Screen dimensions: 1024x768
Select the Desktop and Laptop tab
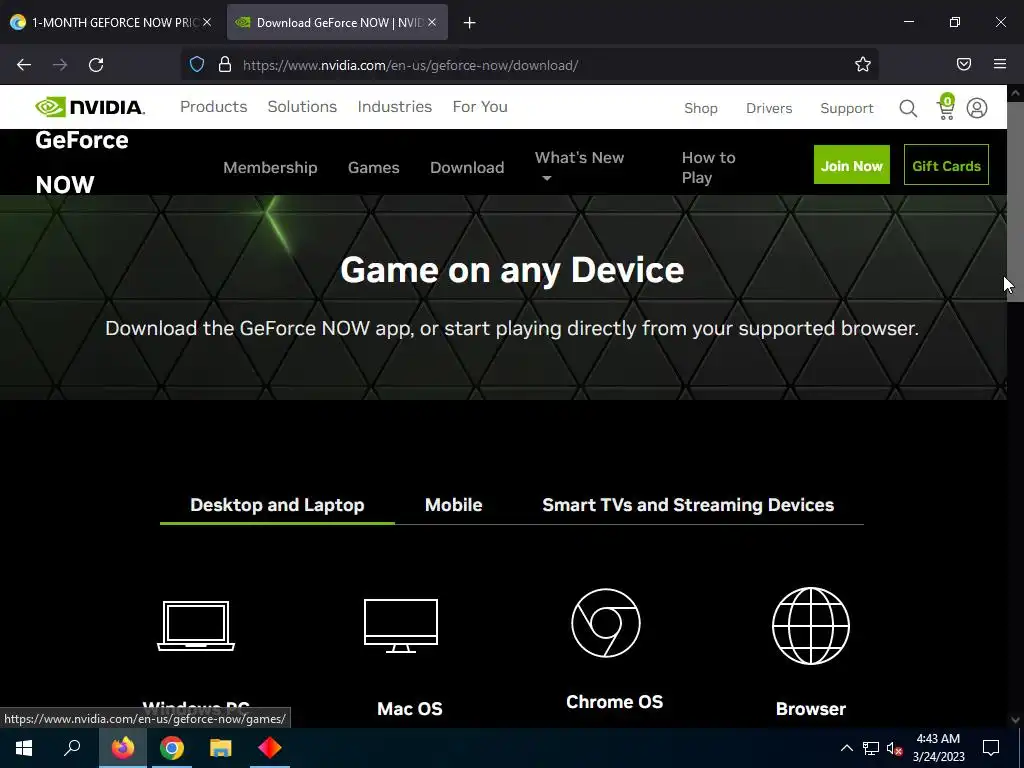click(x=277, y=505)
